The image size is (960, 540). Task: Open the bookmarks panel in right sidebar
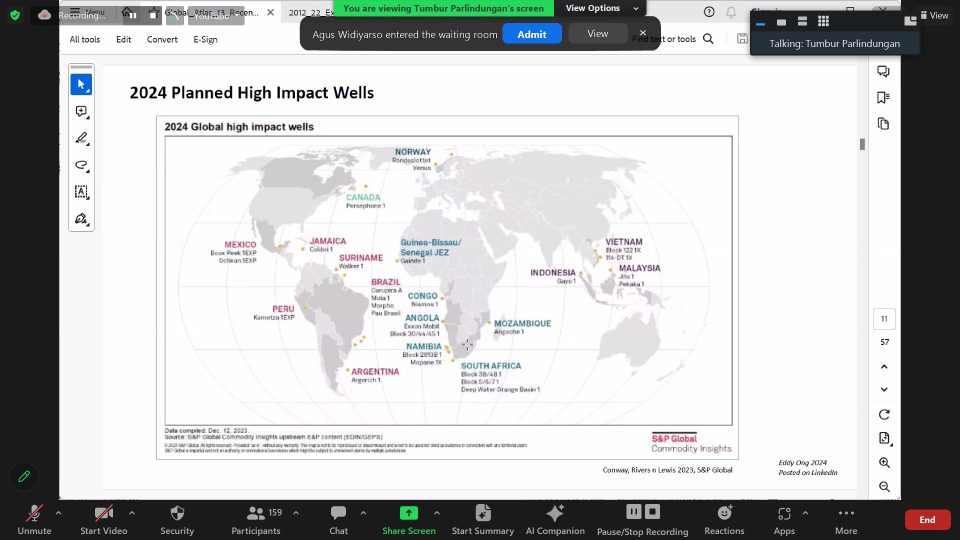coord(883,97)
